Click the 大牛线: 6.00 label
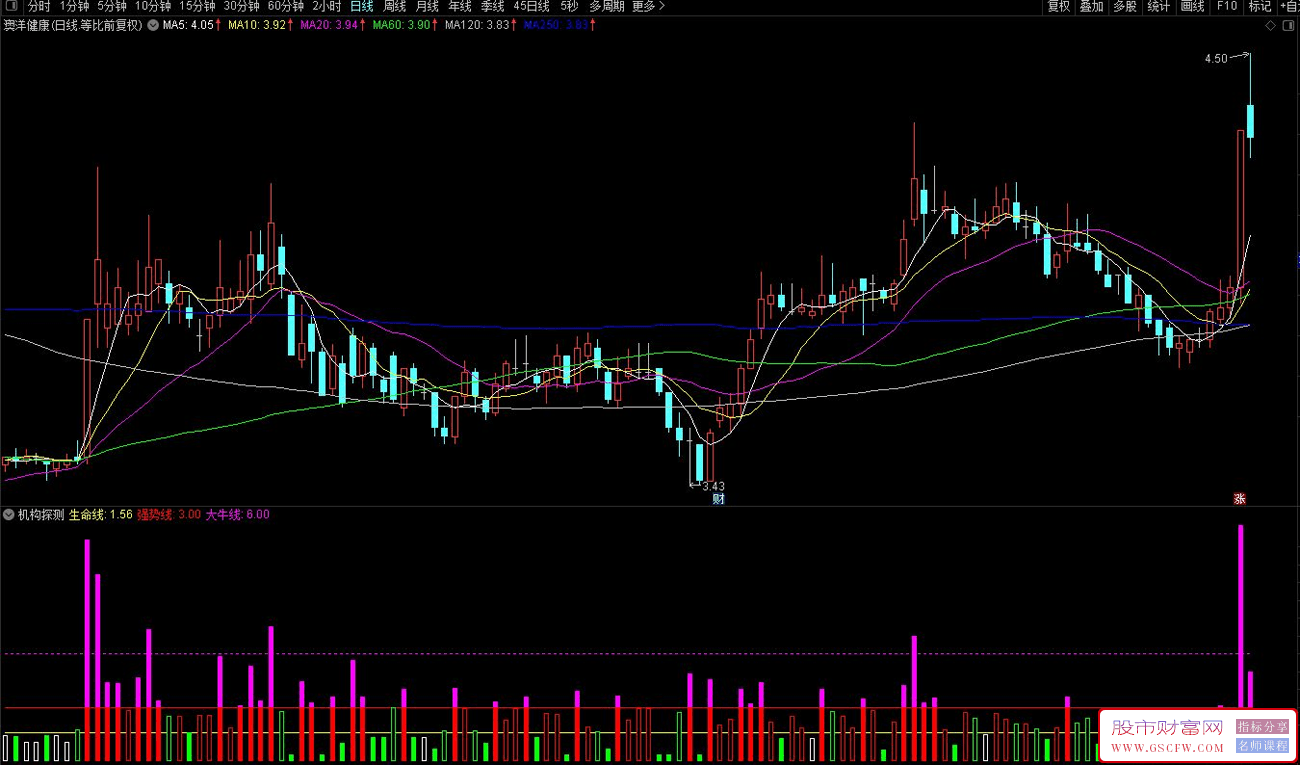This screenshot has width=1300, height=765. coord(237,515)
